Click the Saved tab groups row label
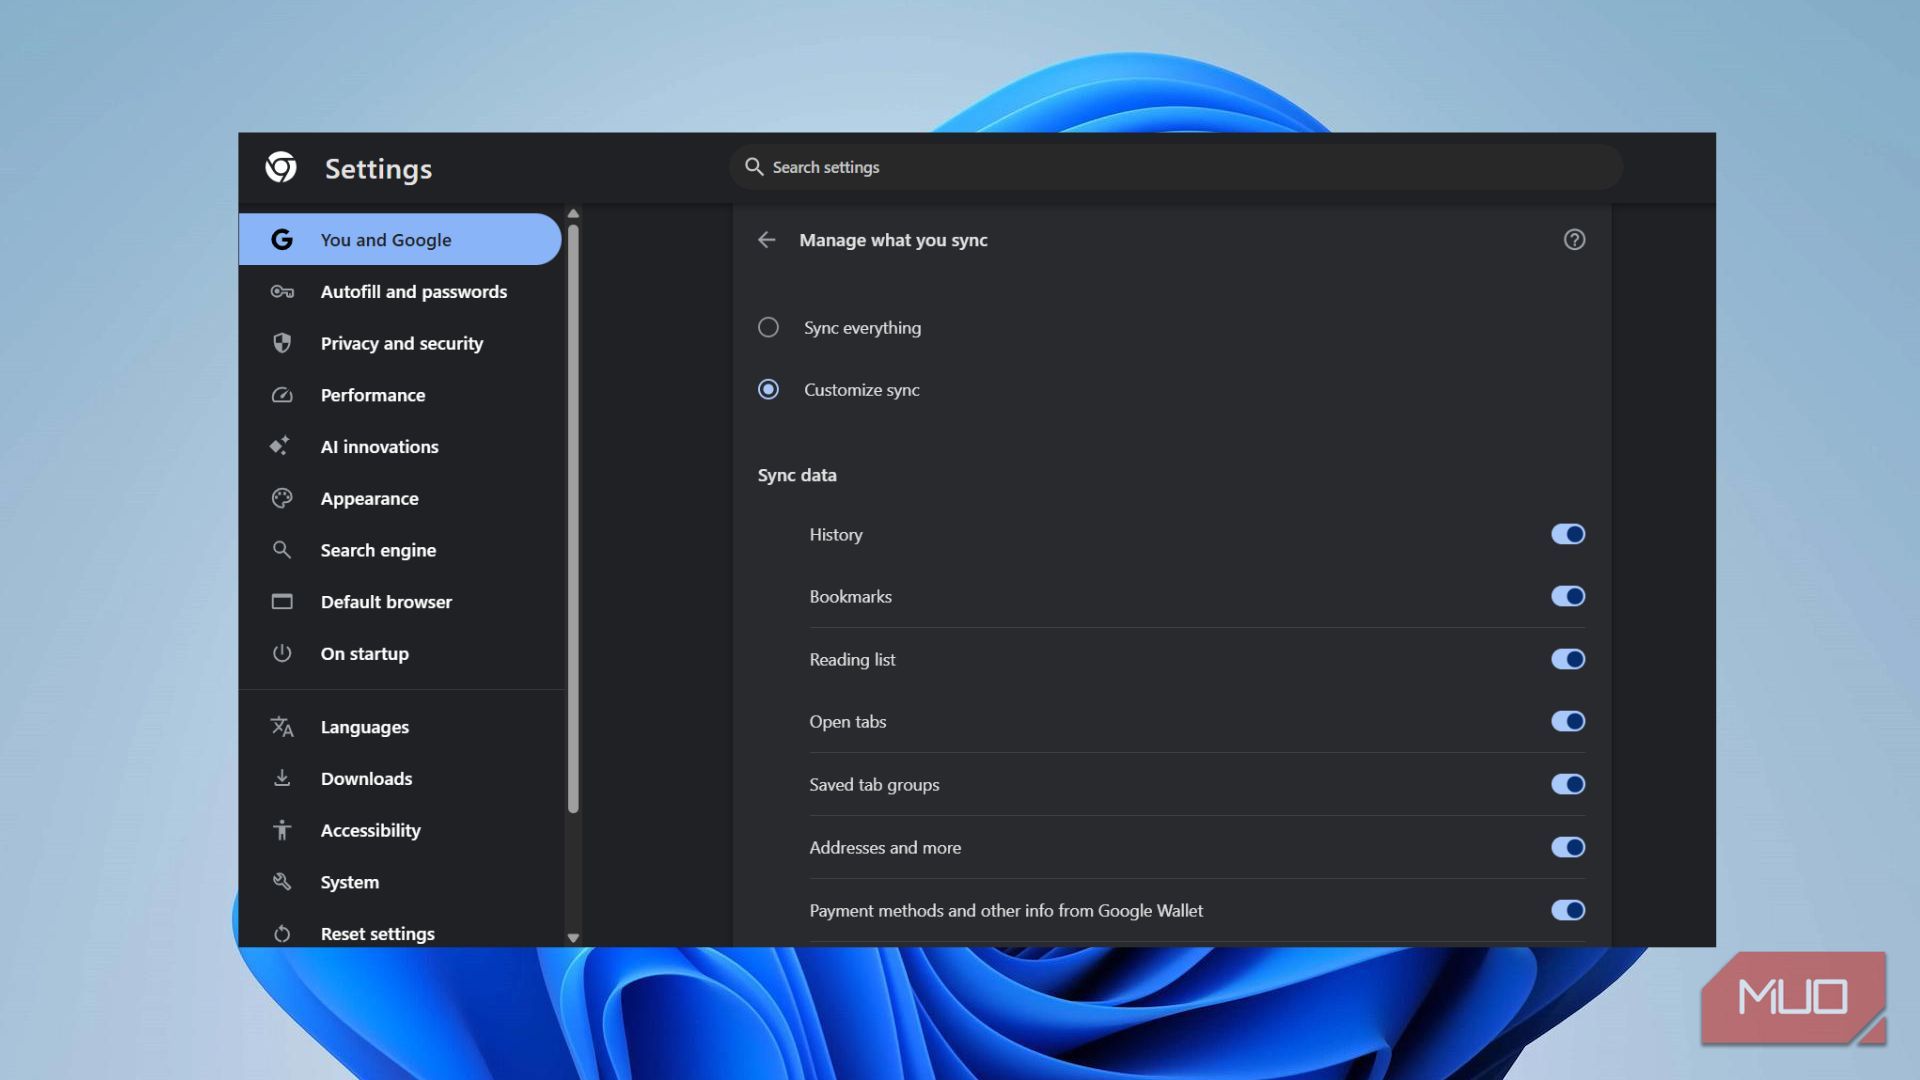This screenshot has height=1080, width=1920. point(874,784)
